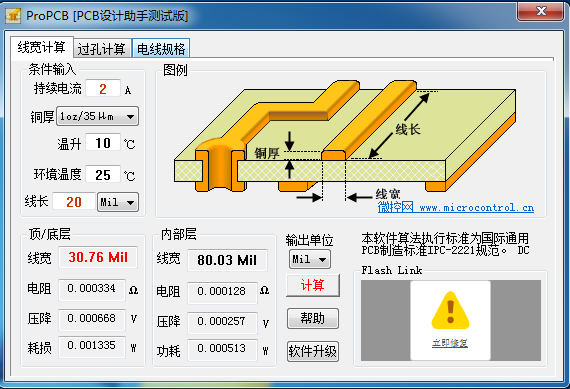The height and width of the screenshot is (389, 570).
Task: Open the 输出单位 Mil output unit dropdown
Action: coord(310,259)
